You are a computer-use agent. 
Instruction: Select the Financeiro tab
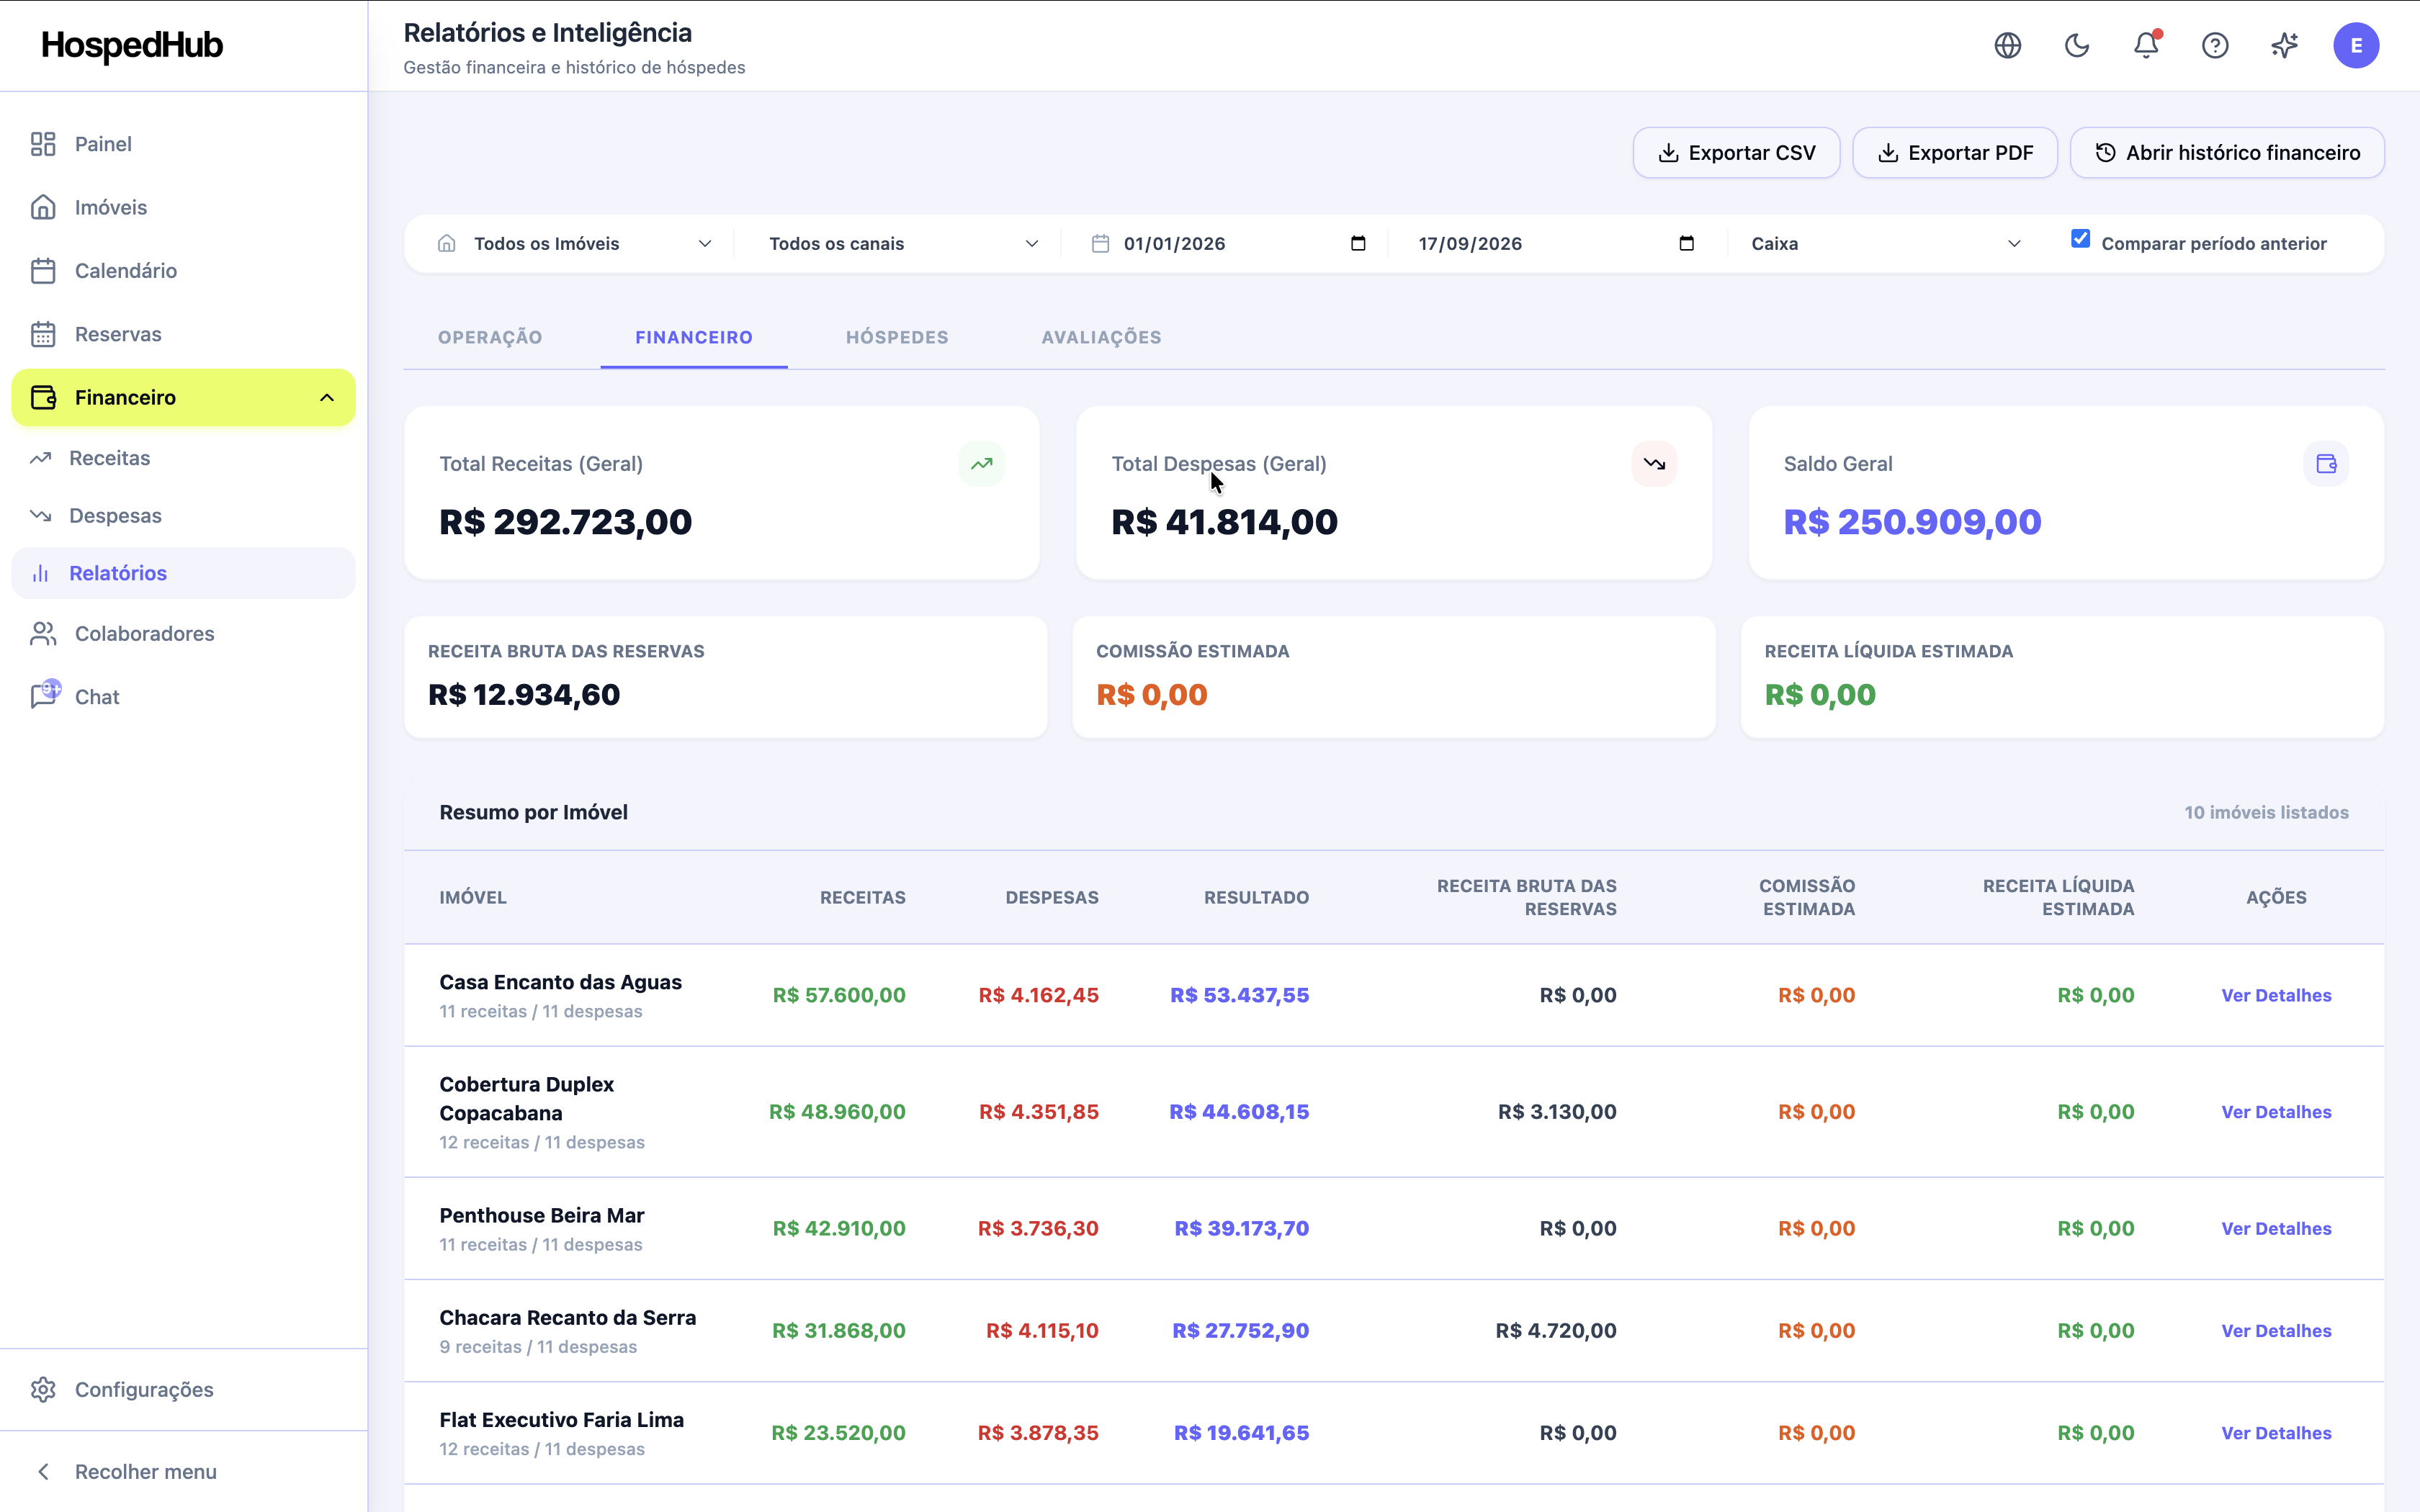tap(694, 338)
